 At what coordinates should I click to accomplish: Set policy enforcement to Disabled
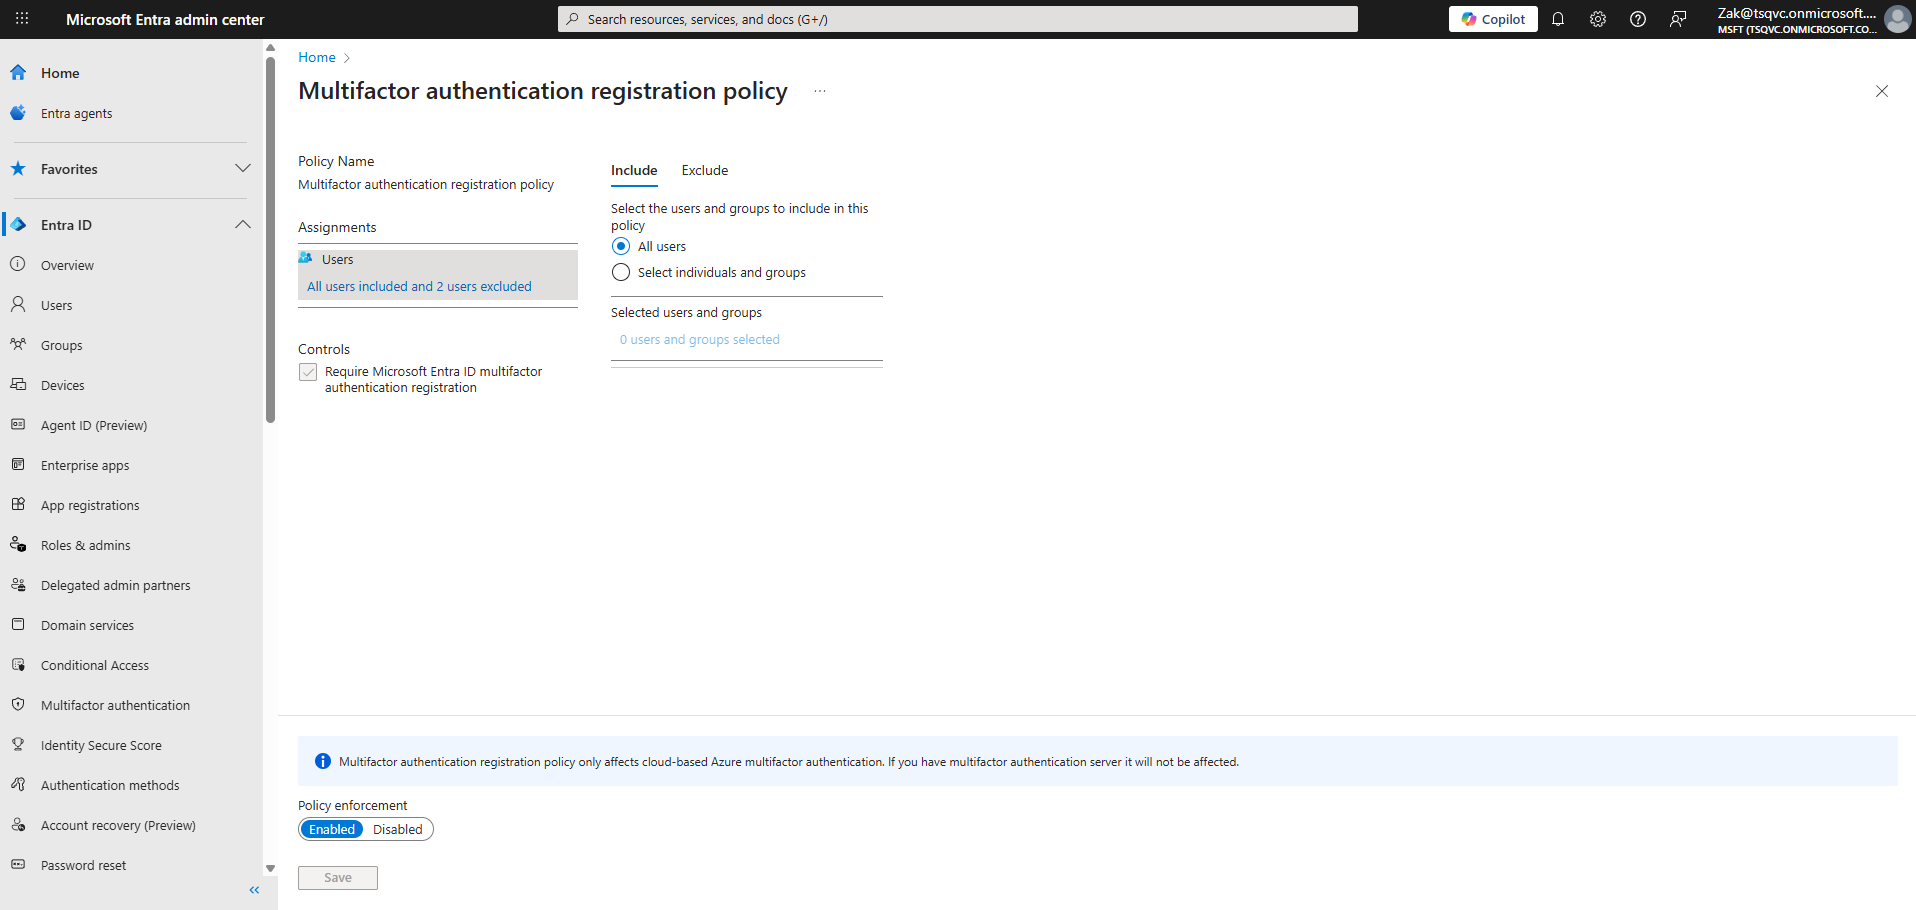[397, 829]
